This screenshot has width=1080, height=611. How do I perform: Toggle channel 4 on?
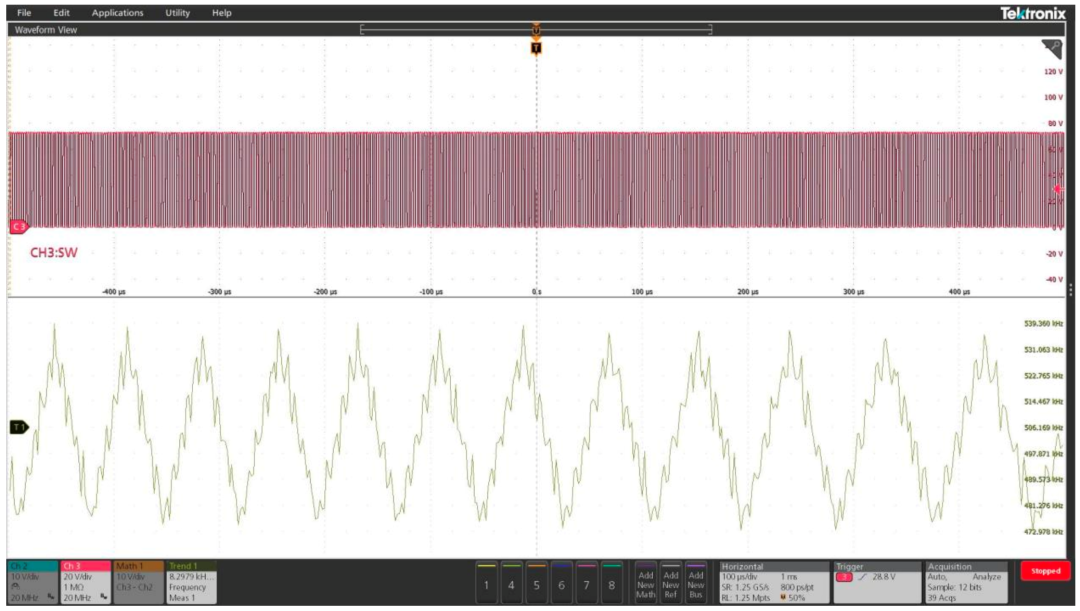511,584
